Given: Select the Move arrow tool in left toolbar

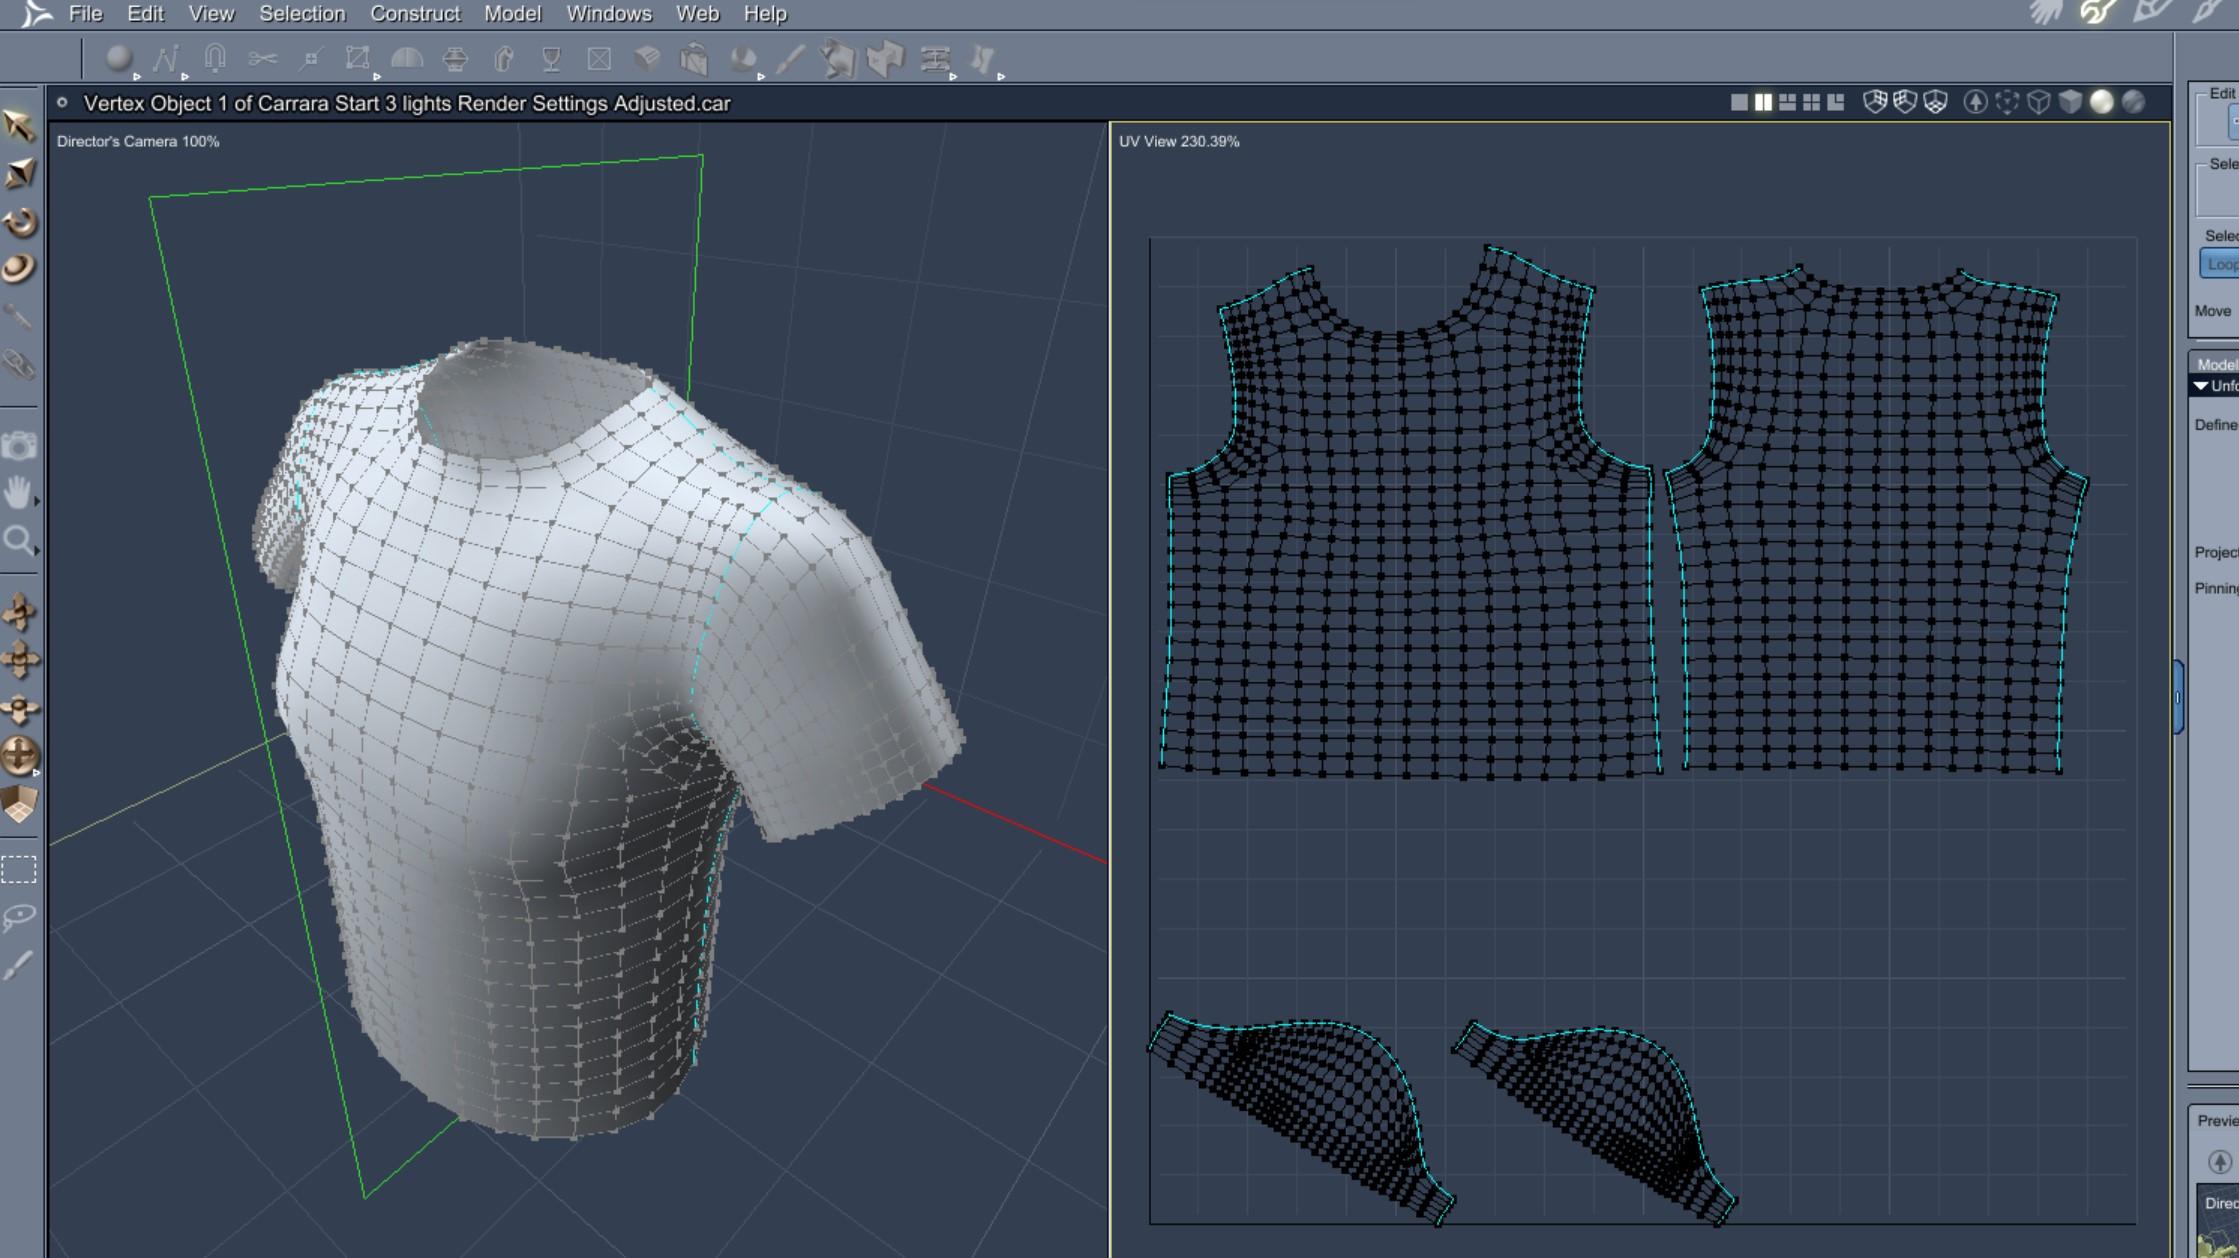Looking at the screenshot, I should [x=19, y=127].
